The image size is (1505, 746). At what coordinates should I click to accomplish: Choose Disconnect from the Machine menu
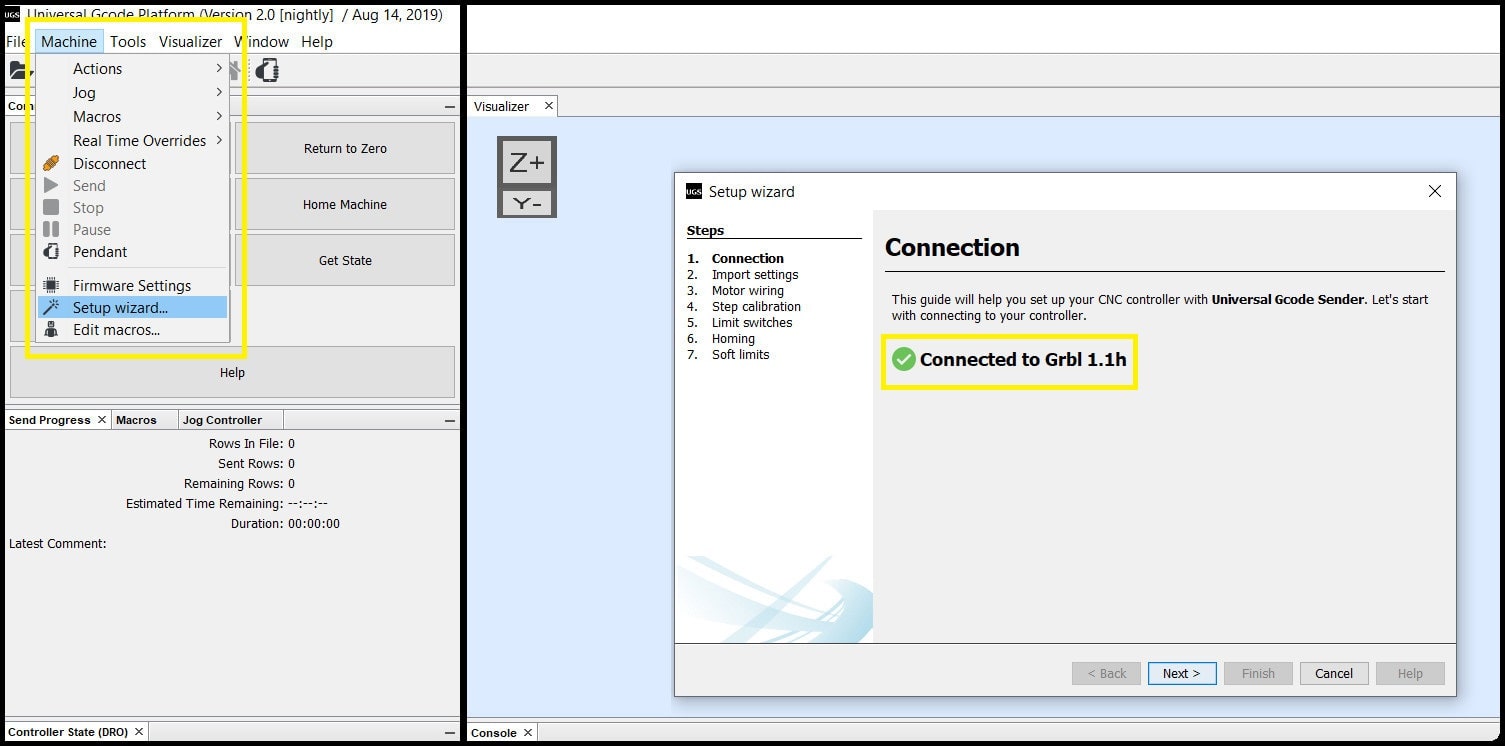pos(133,164)
